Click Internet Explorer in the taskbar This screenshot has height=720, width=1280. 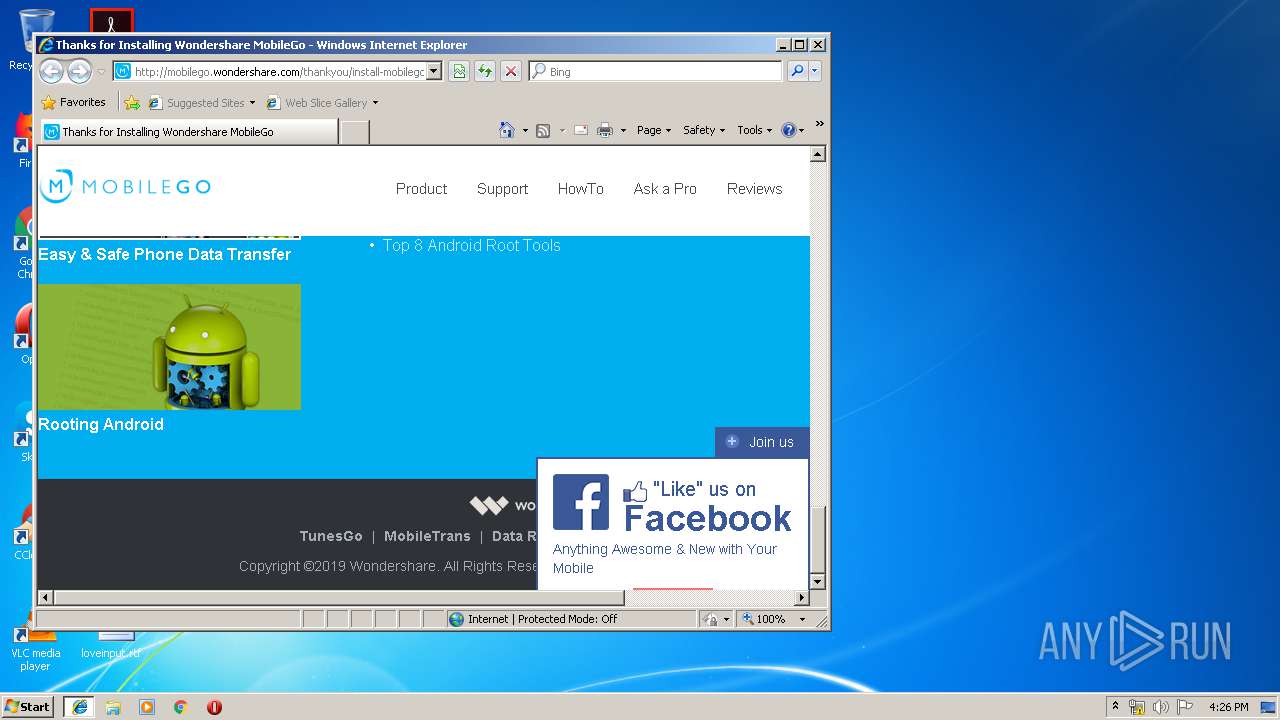pyautogui.click(x=79, y=707)
